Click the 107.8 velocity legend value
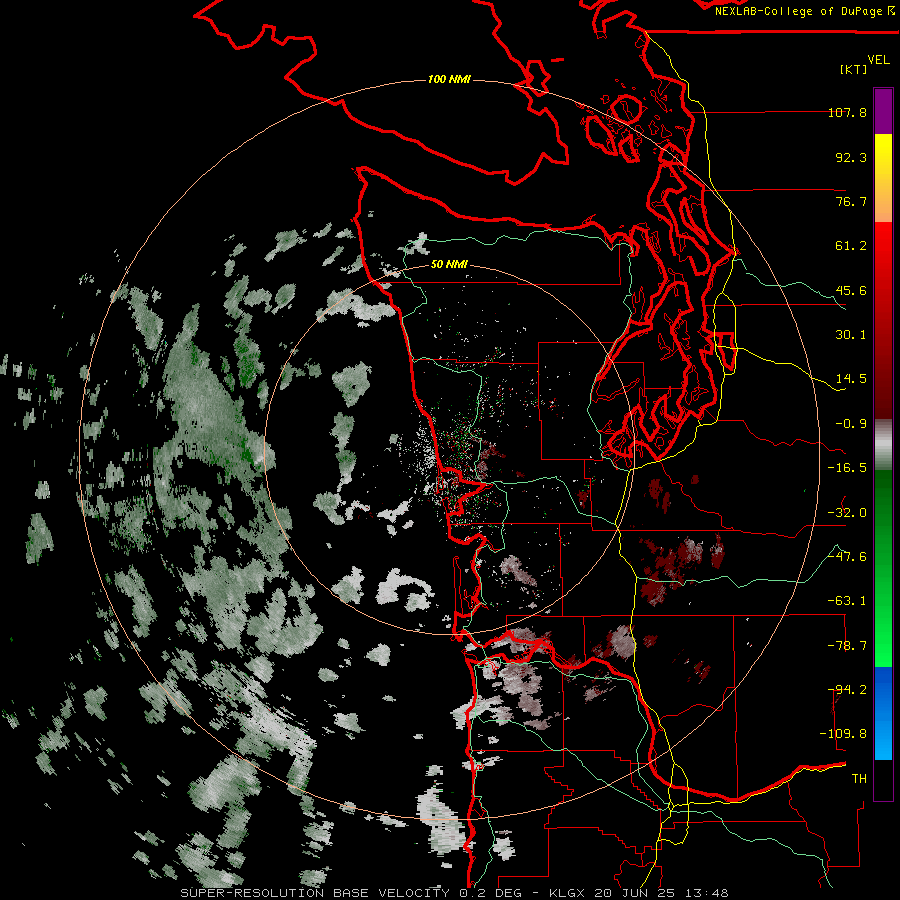Viewport: 900px width, 900px height. point(847,112)
